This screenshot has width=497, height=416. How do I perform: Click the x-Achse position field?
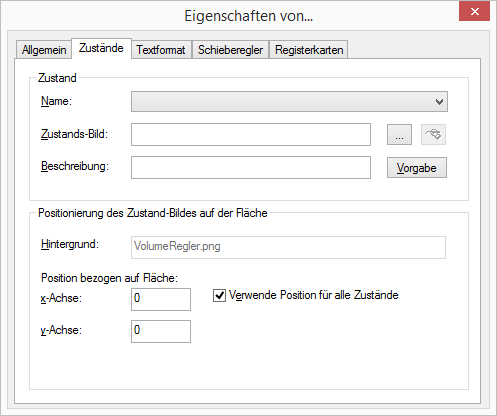[161, 299]
